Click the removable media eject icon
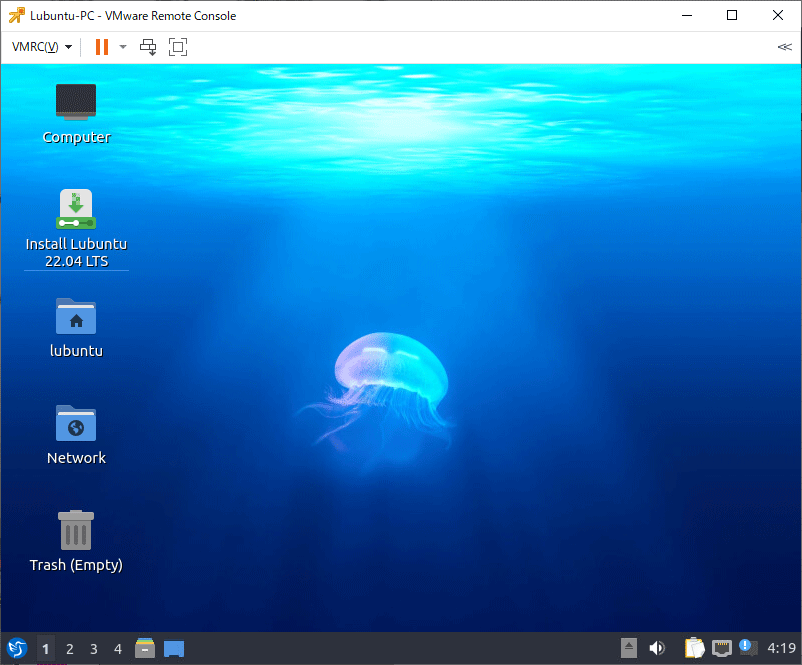The image size is (802, 665). click(x=629, y=648)
